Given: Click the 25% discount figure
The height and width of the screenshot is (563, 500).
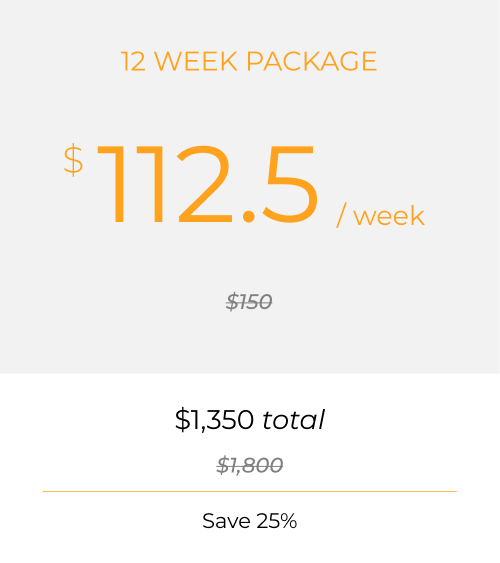Looking at the screenshot, I should click(277, 521).
